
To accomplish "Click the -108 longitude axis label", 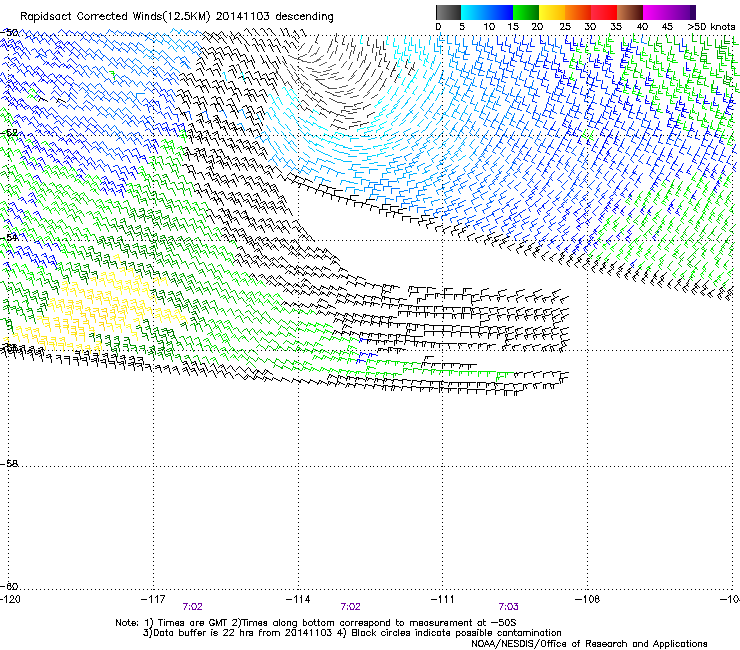I will pyautogui.click(x=588, y=599).
